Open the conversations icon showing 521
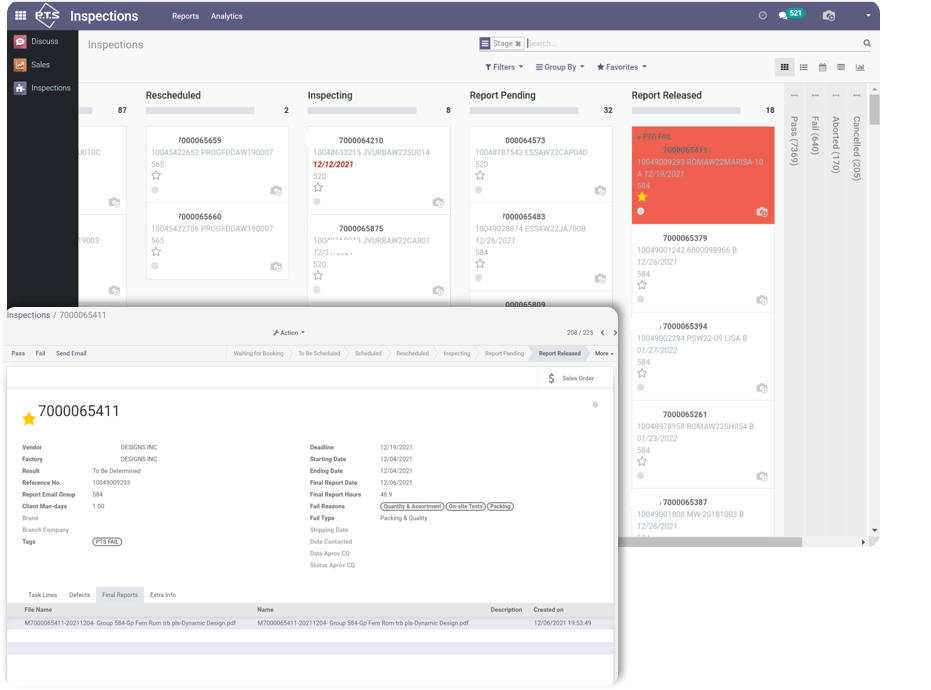This screenshot has height=690, width=931. (x=783, y=16)
